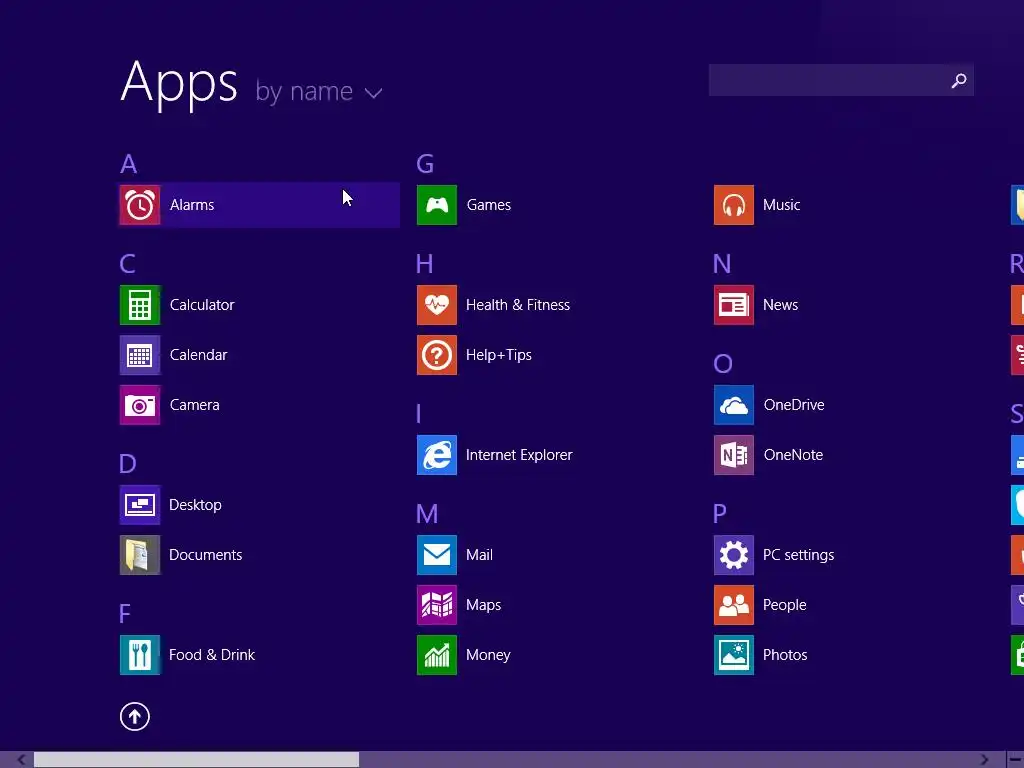Open the PC settings gear icon
This screenshot has height=768, width=1024.
click(x=734, y=555)
